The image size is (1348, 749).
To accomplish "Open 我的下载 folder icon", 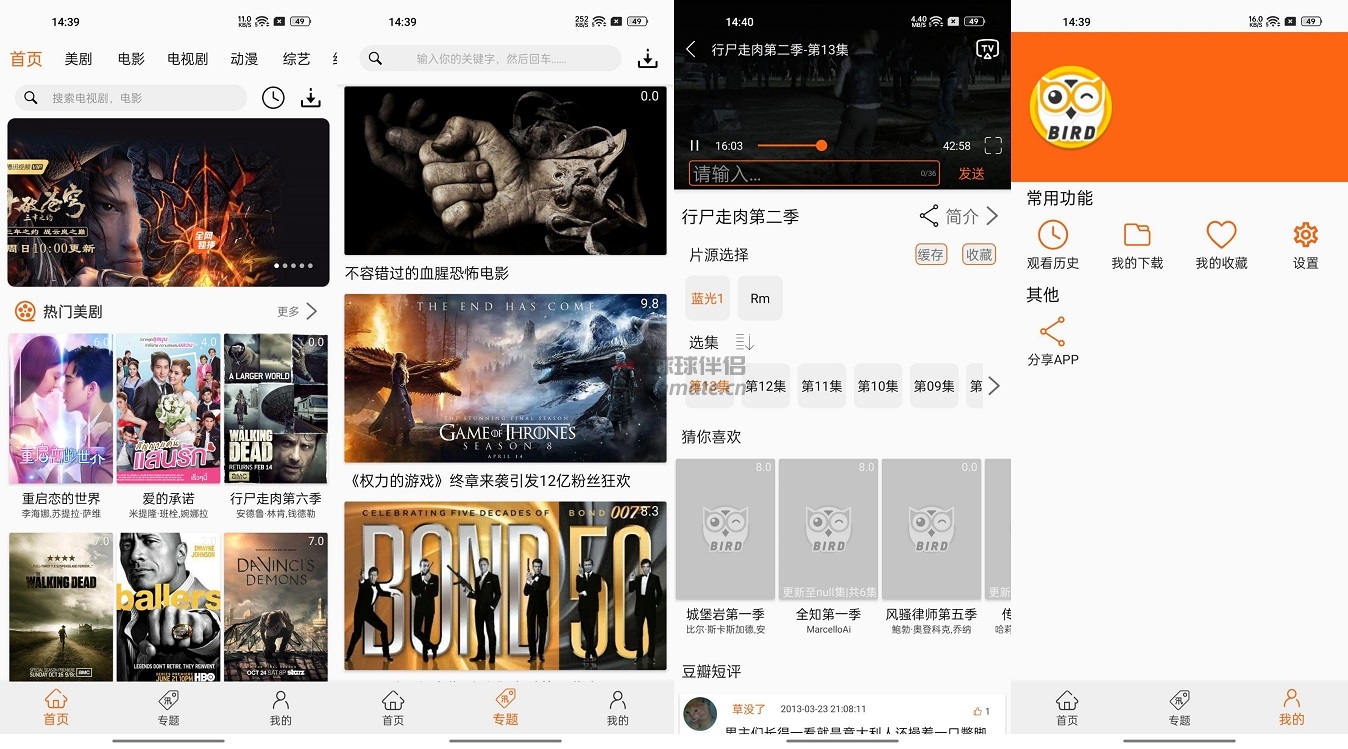I will [1137, 235].
